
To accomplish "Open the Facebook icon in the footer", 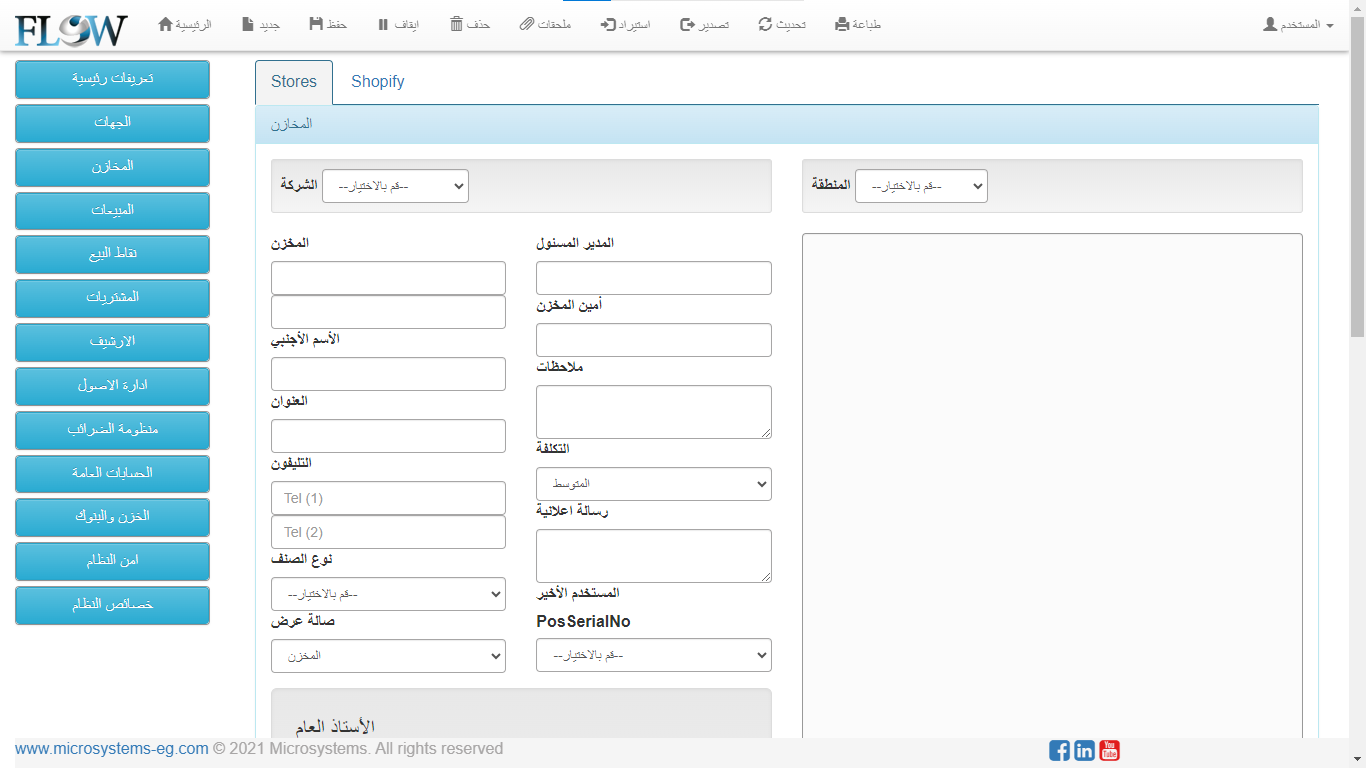I will (x=1059, y=750).
